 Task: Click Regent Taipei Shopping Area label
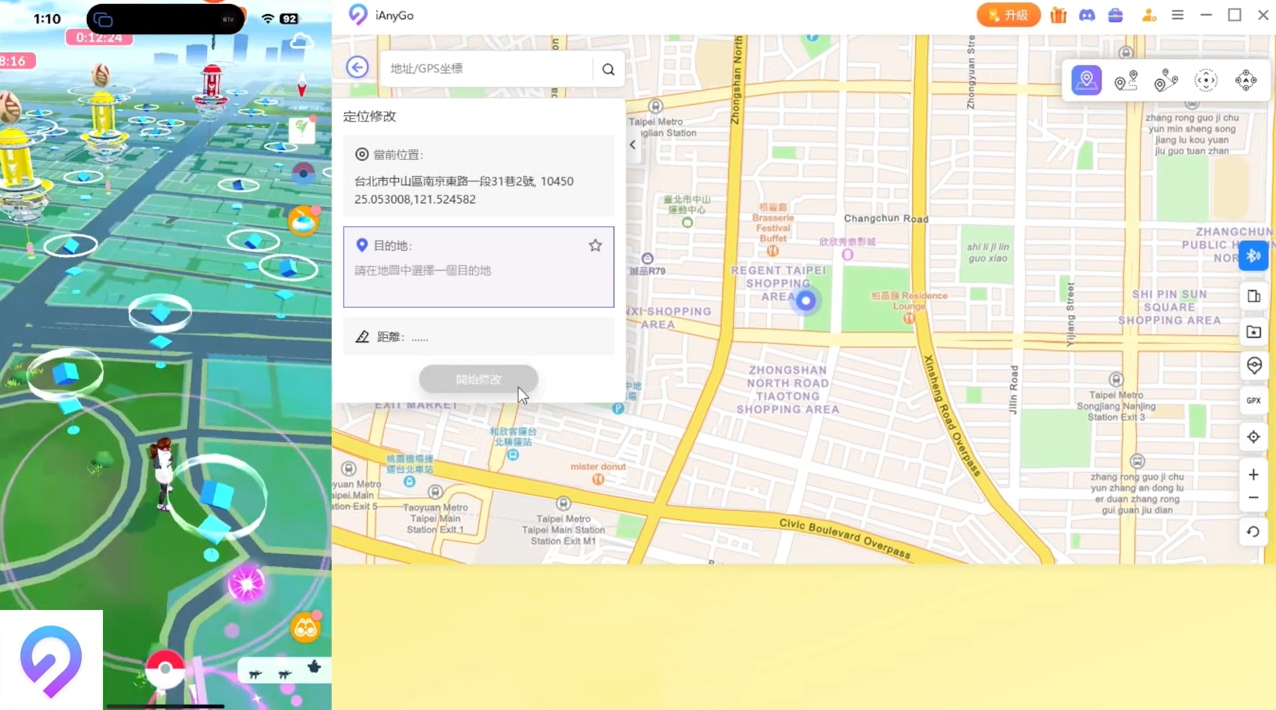[778, 283]
